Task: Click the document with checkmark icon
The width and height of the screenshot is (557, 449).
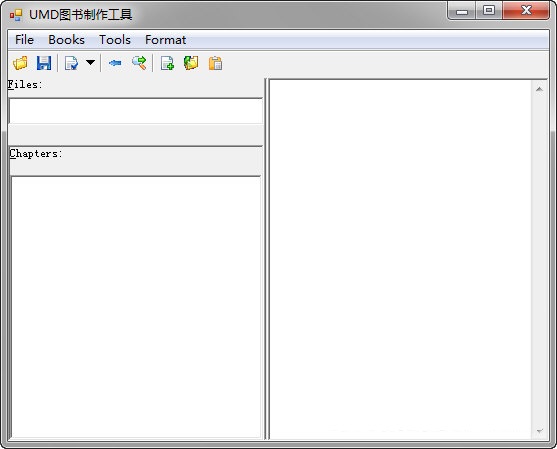Action: tap(71, 63)
